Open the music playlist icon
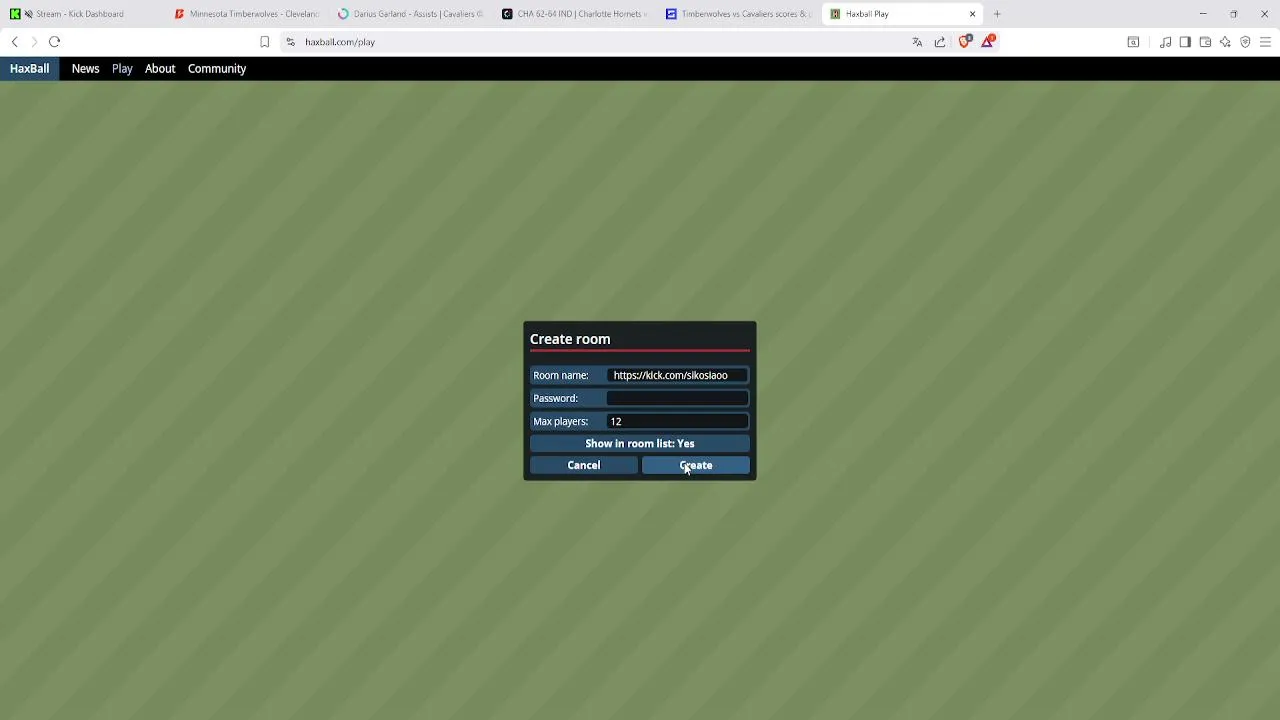This screenshot has height=720, width=1280. tap(1165, 42)
